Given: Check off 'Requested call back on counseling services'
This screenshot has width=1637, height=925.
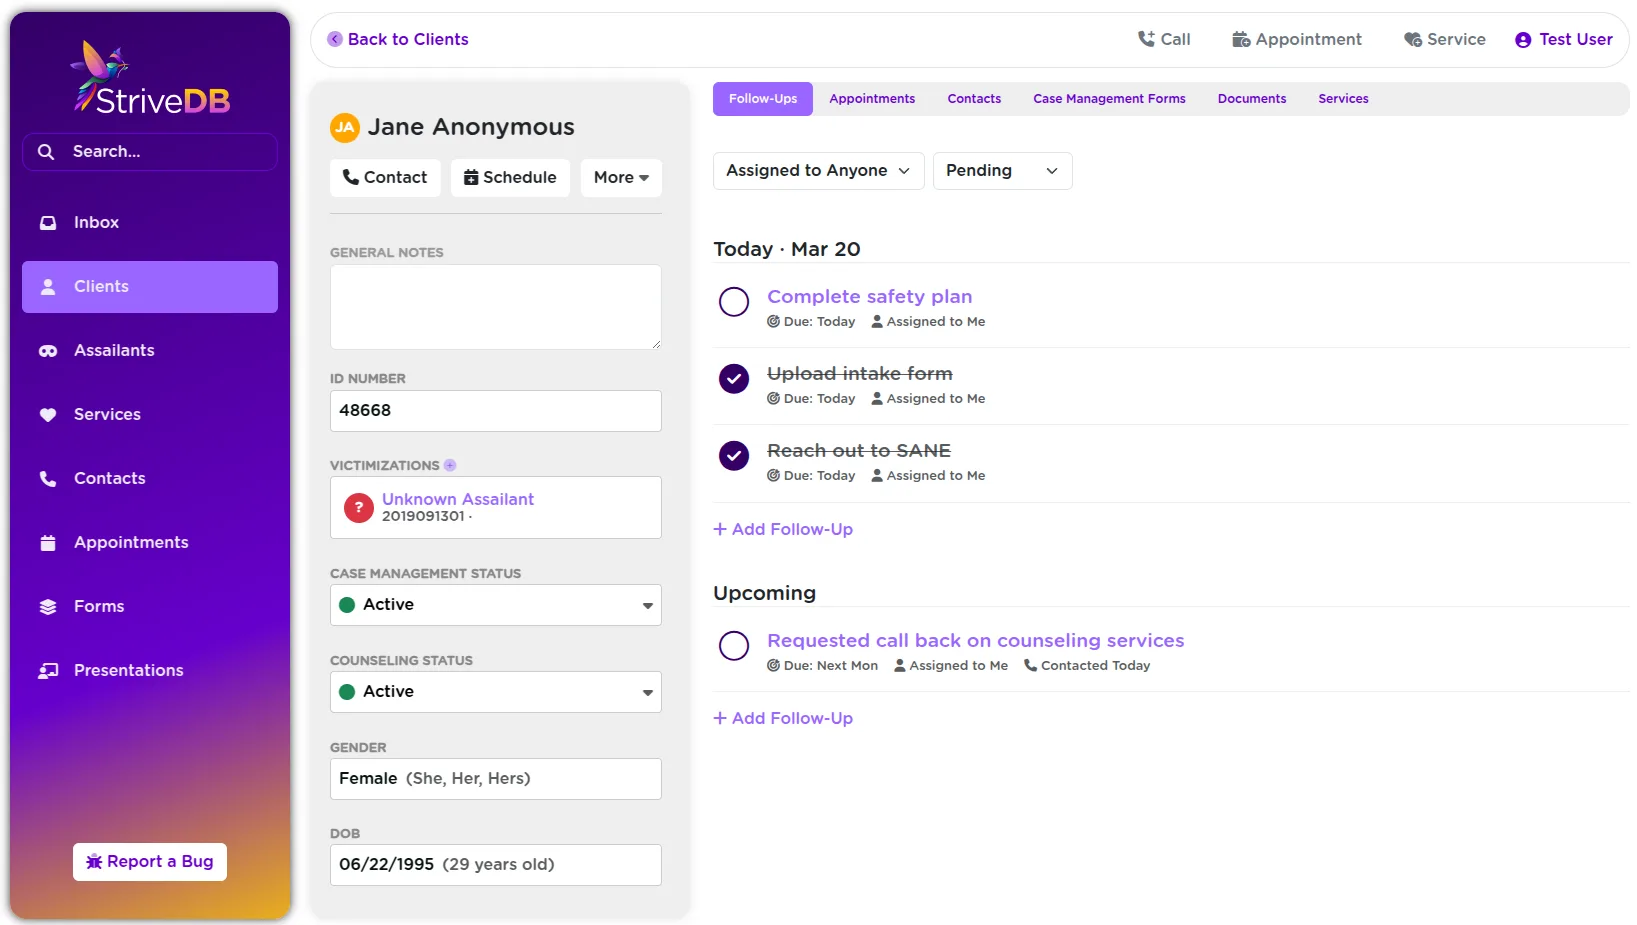Looking at the screenshot, I should coord(734,646).
